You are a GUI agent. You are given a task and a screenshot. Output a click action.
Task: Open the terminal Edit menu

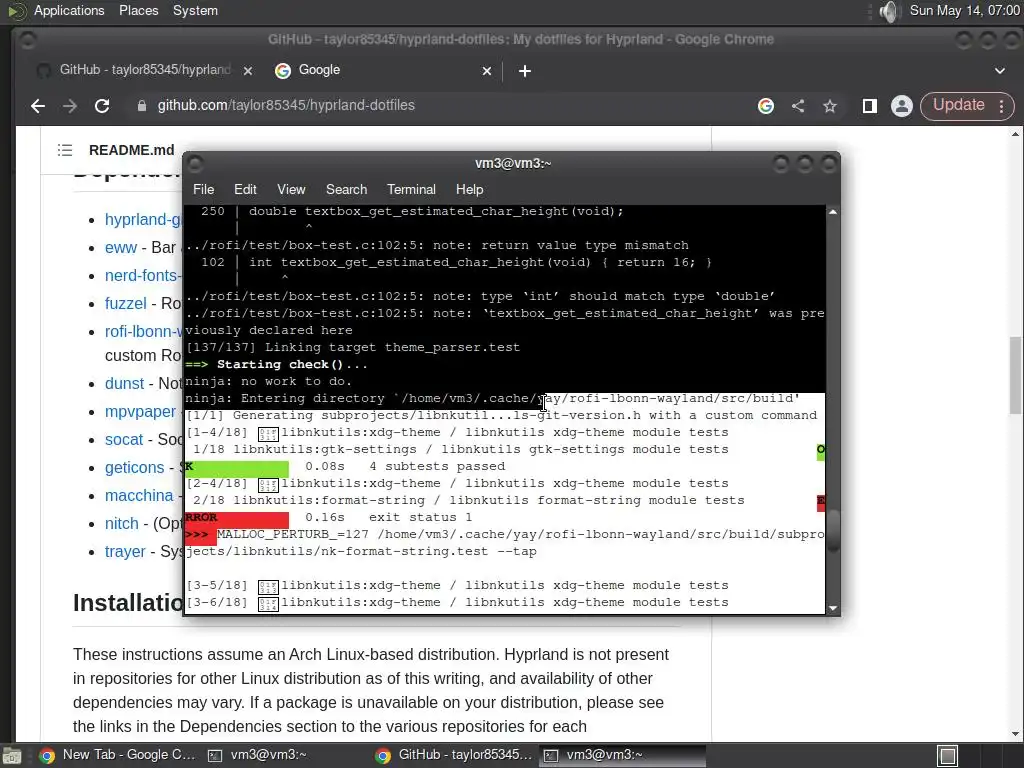click(245, 189)
